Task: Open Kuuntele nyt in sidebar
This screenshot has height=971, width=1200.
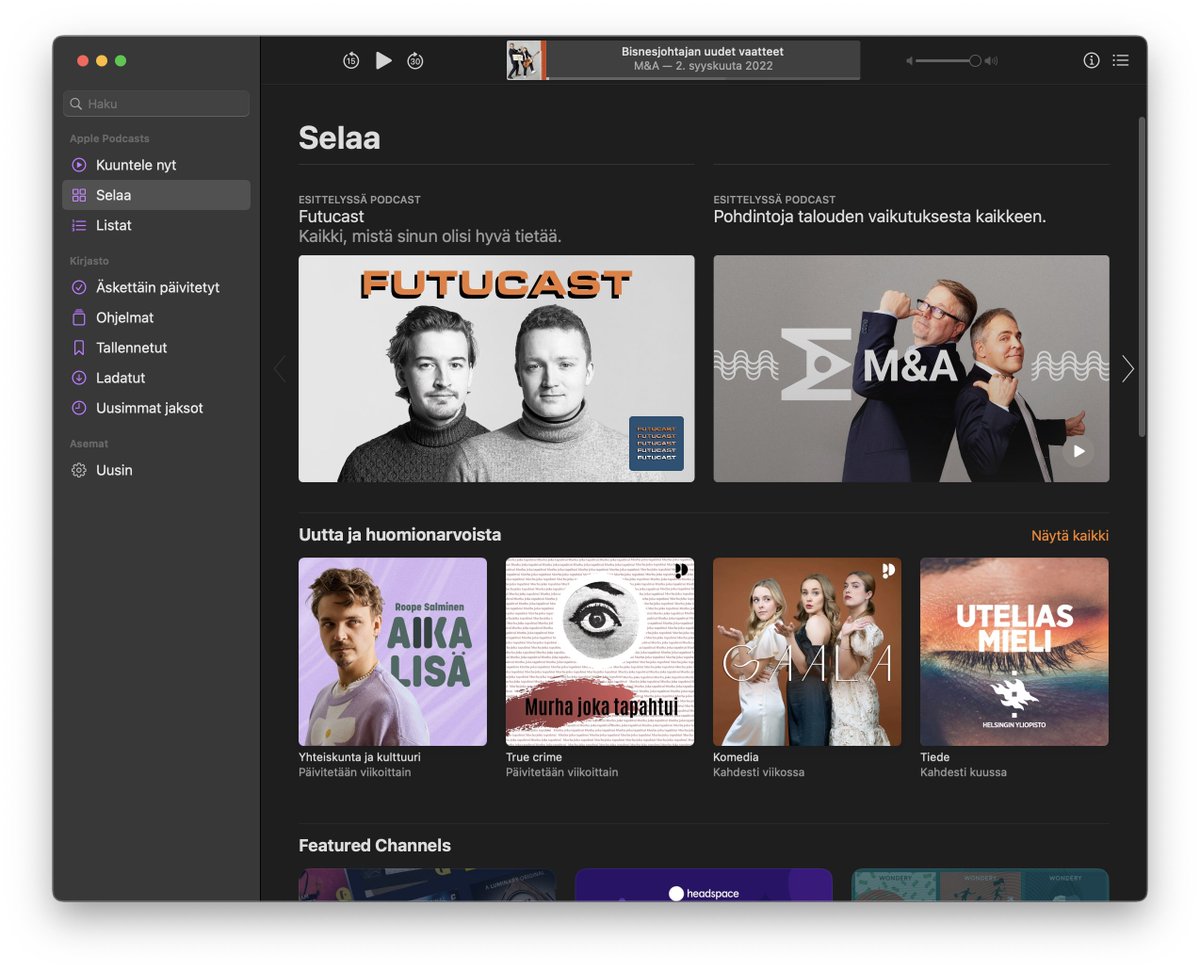Action: 156,165
